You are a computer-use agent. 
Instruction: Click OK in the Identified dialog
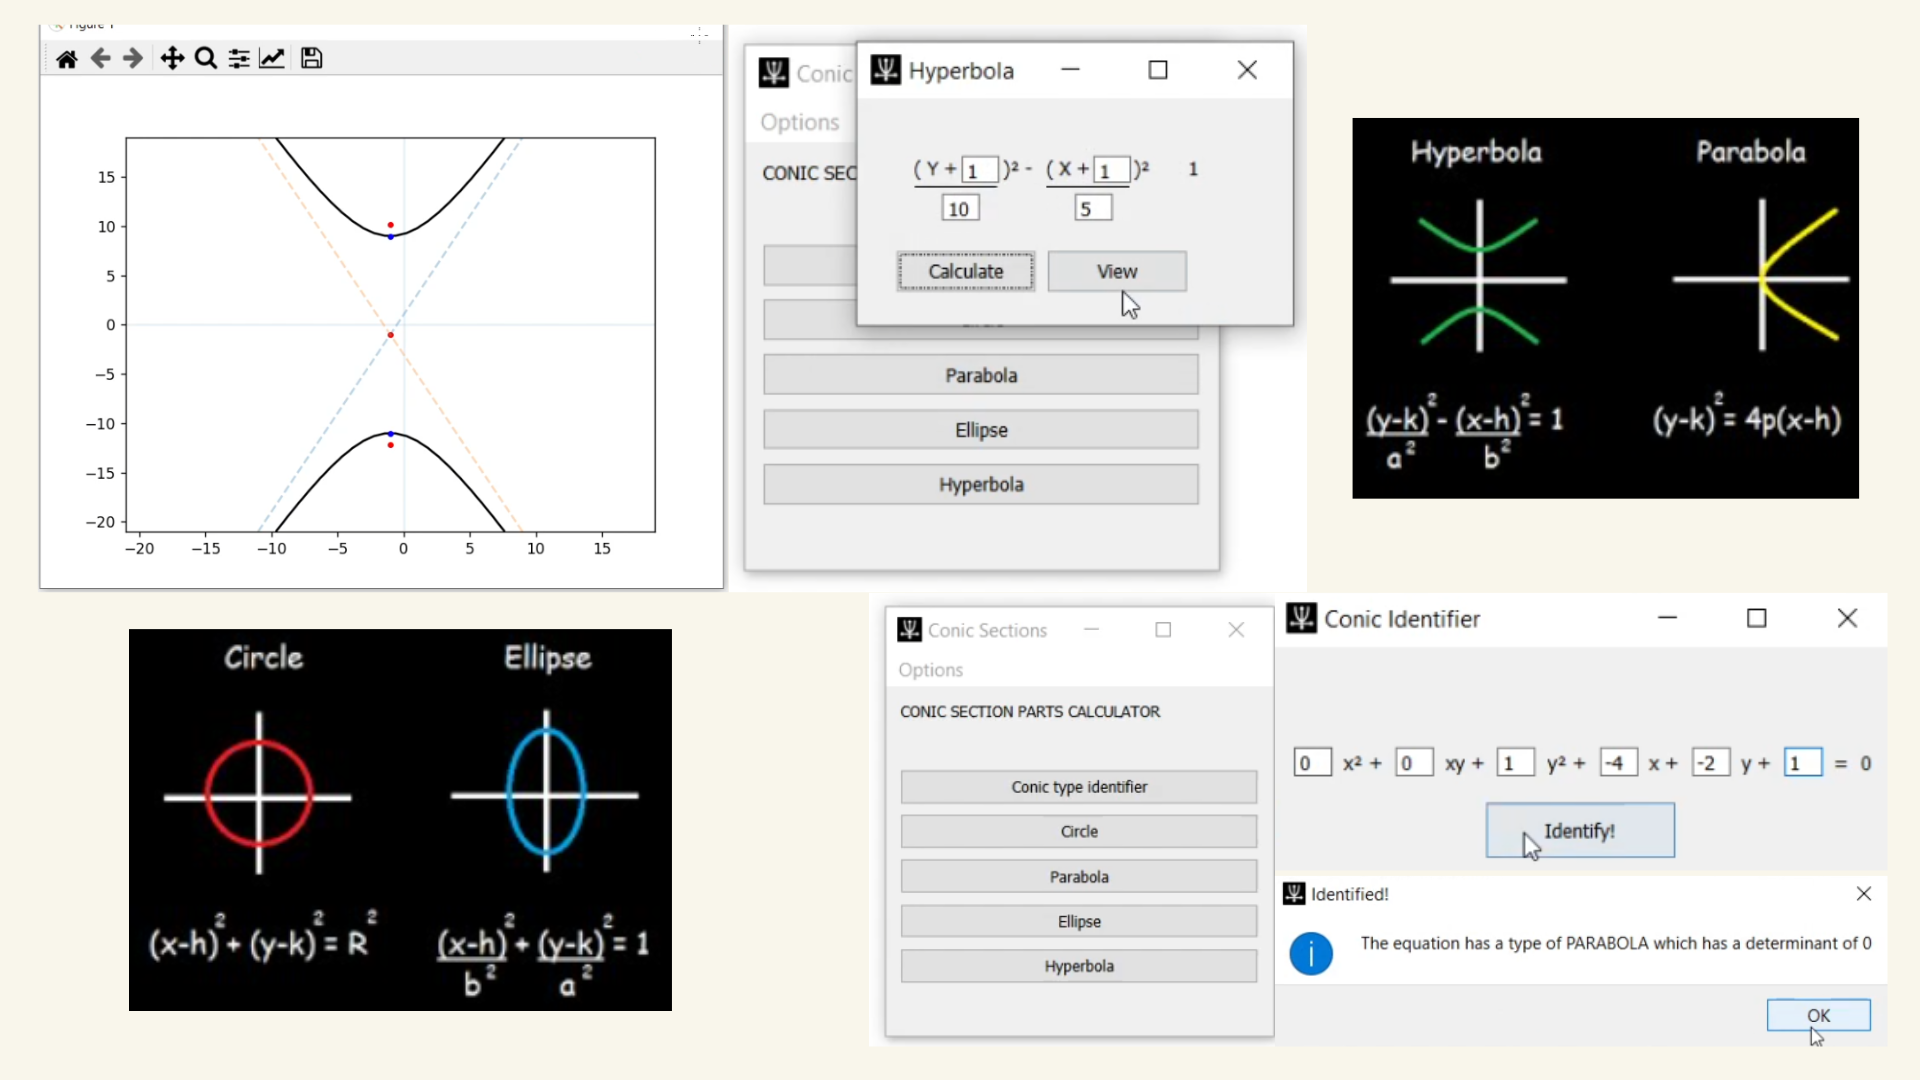pos(1817,1015)
